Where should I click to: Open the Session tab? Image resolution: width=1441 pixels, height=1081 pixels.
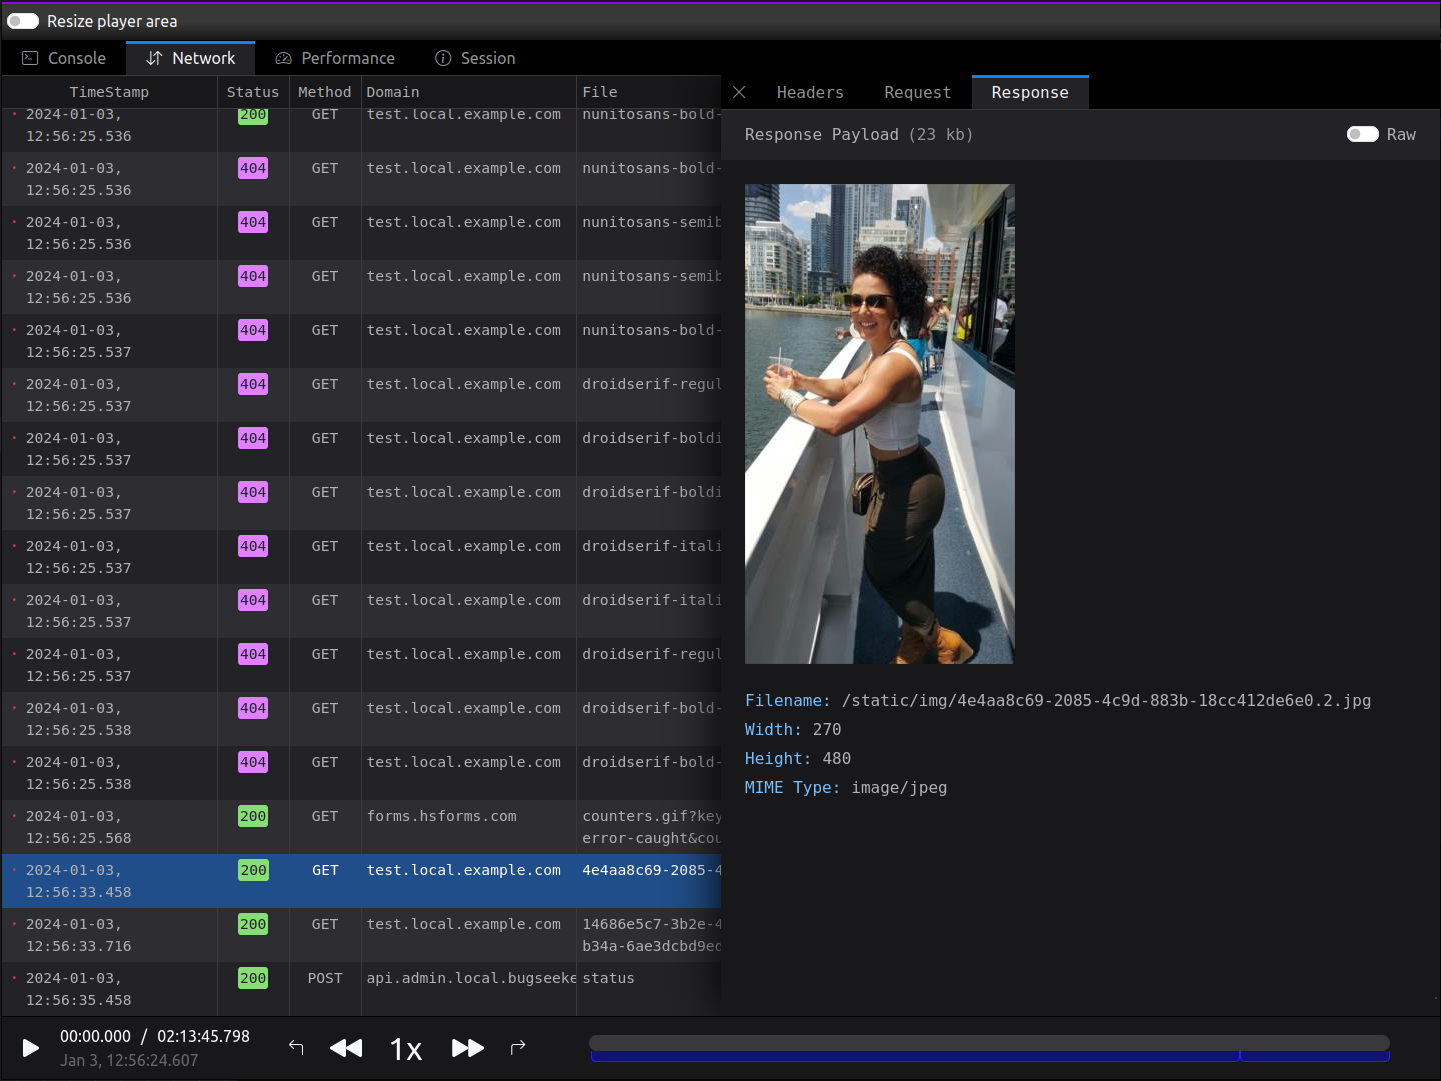pyautogui.click(x=475, y=58)
